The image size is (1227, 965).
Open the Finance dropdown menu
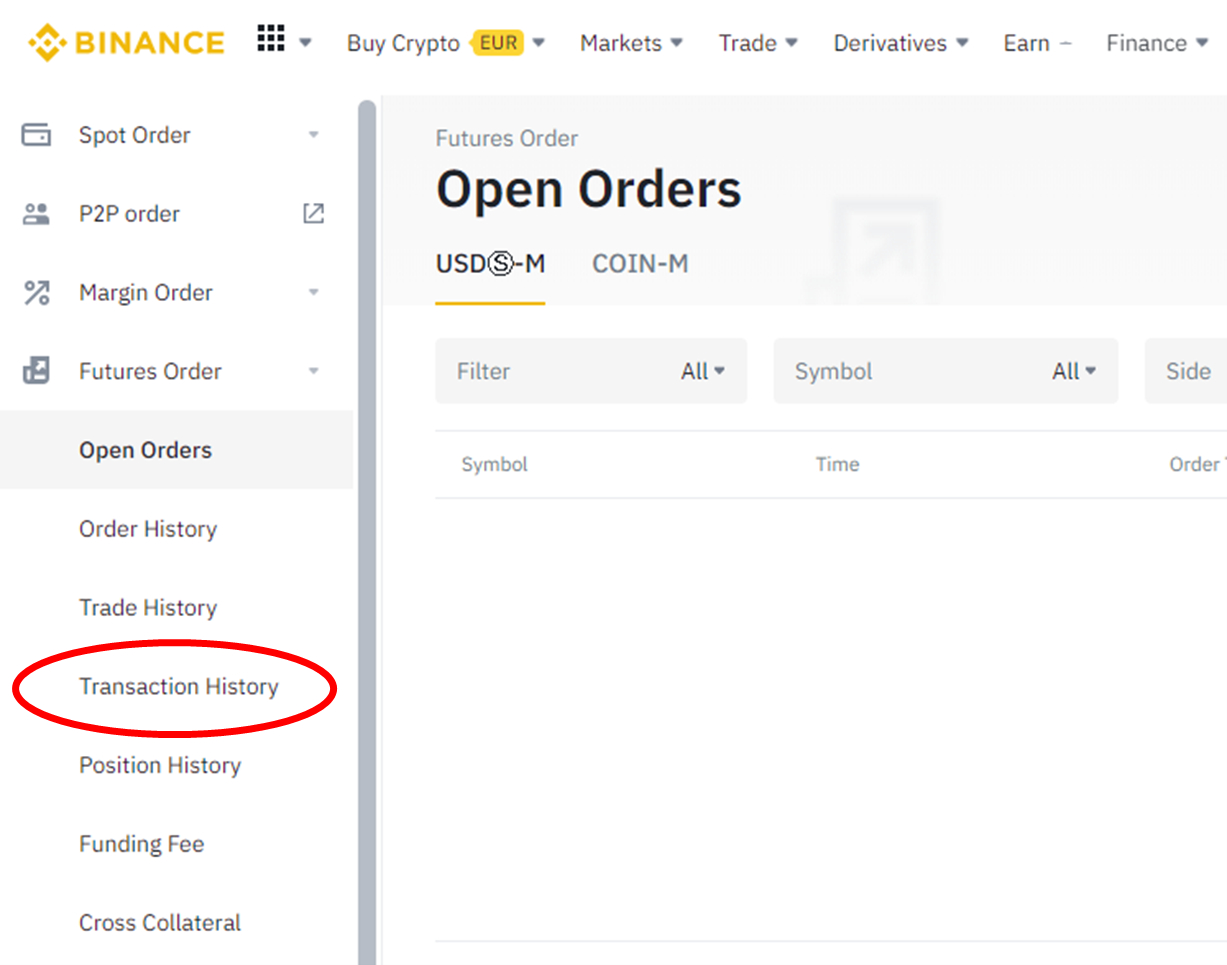1157,43
